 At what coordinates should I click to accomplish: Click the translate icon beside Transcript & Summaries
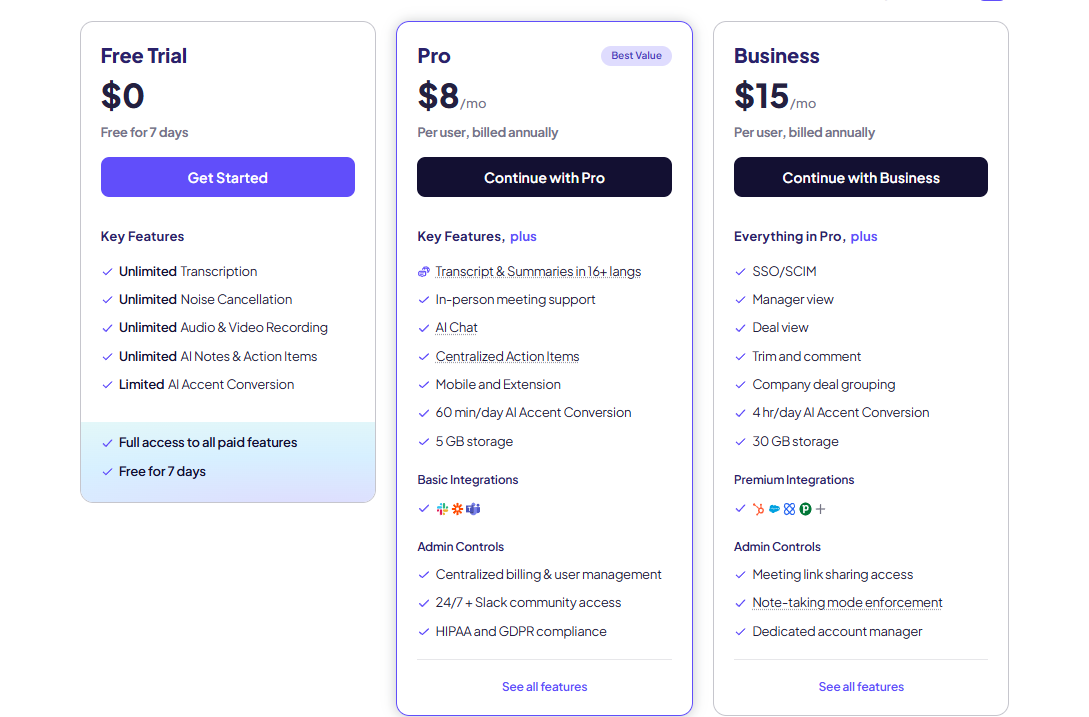click(424, 272)
